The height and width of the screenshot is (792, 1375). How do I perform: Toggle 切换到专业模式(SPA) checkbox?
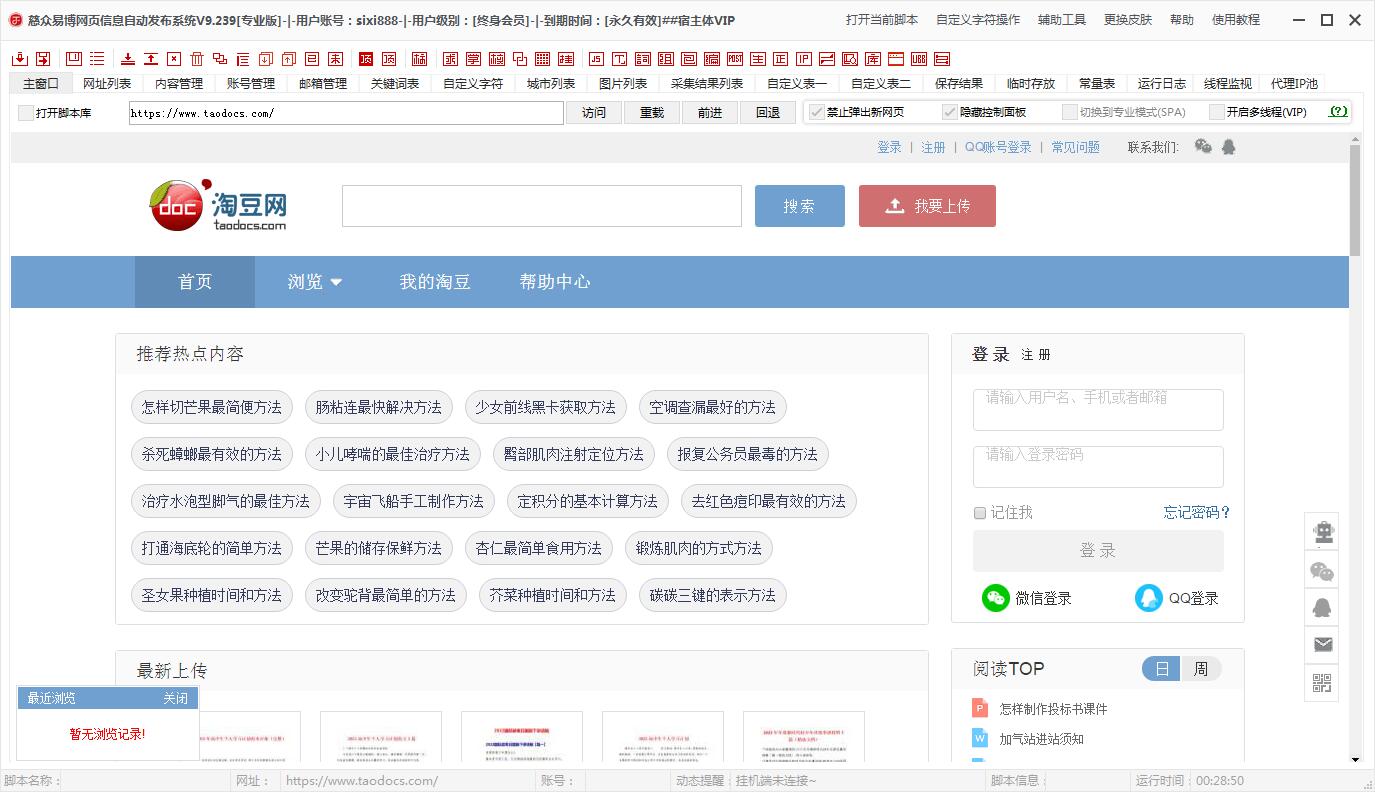click(1070, 112)
